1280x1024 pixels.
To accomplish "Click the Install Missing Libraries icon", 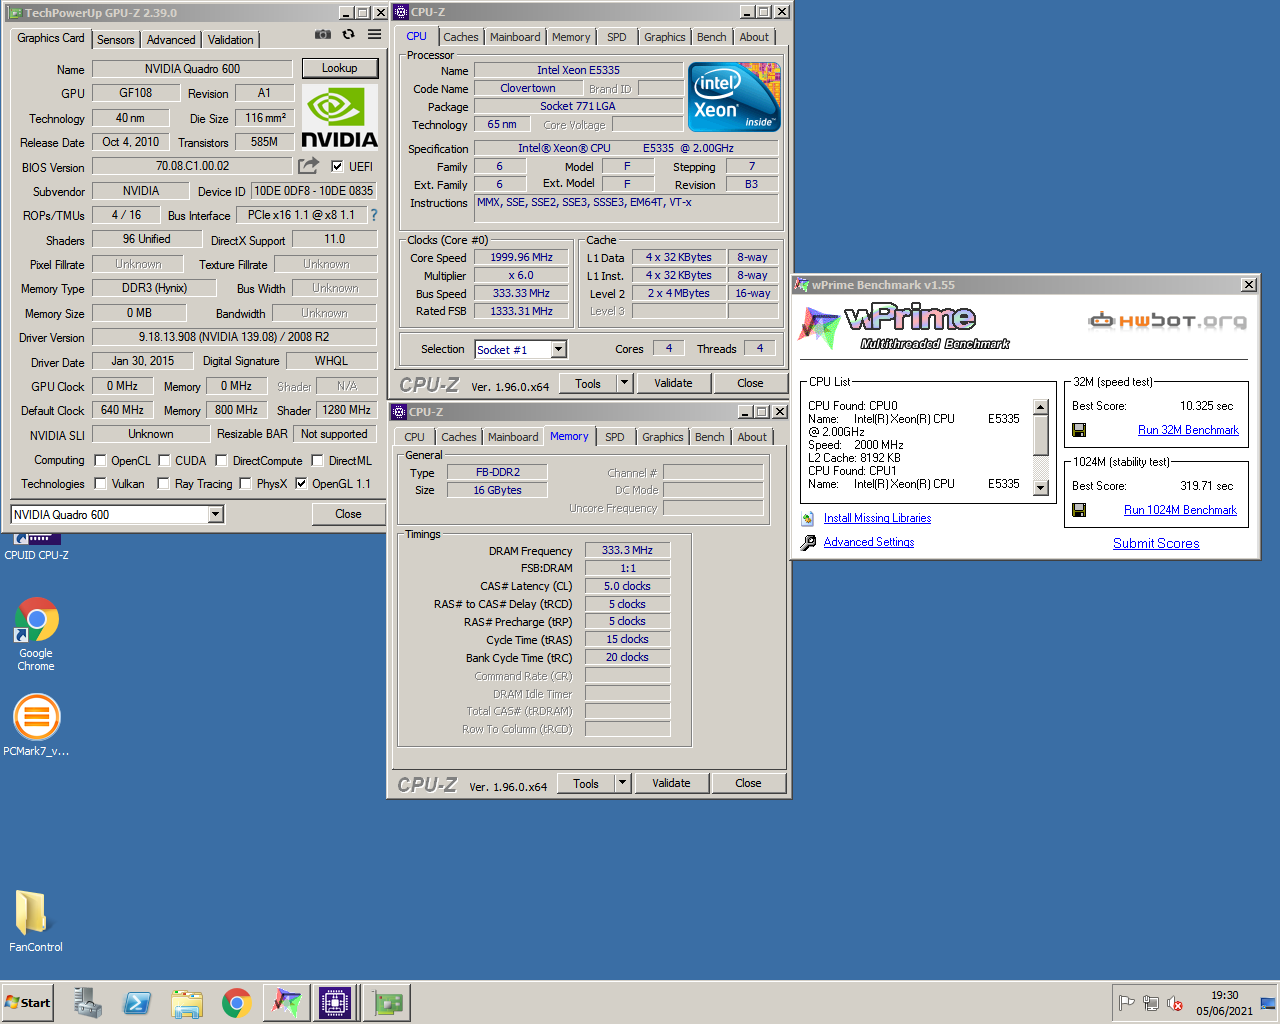I will tap(808, 518).
